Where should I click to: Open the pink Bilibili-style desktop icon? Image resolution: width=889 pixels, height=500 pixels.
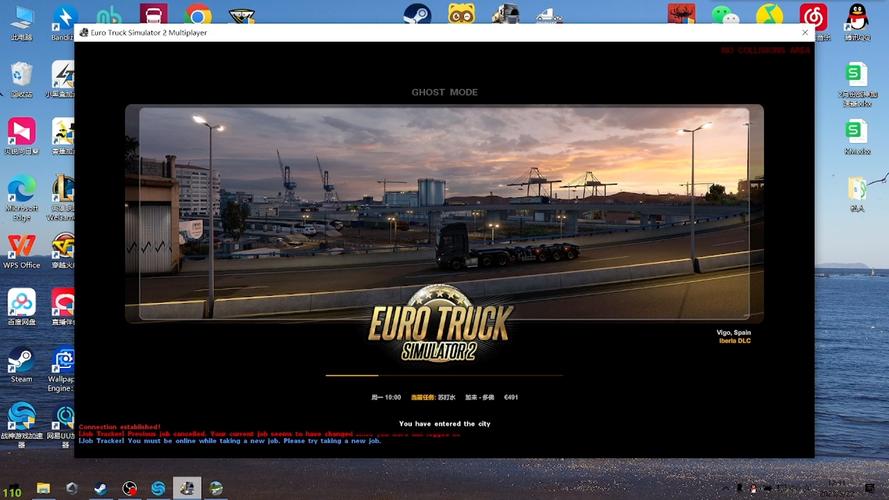(x=22, y=136)
